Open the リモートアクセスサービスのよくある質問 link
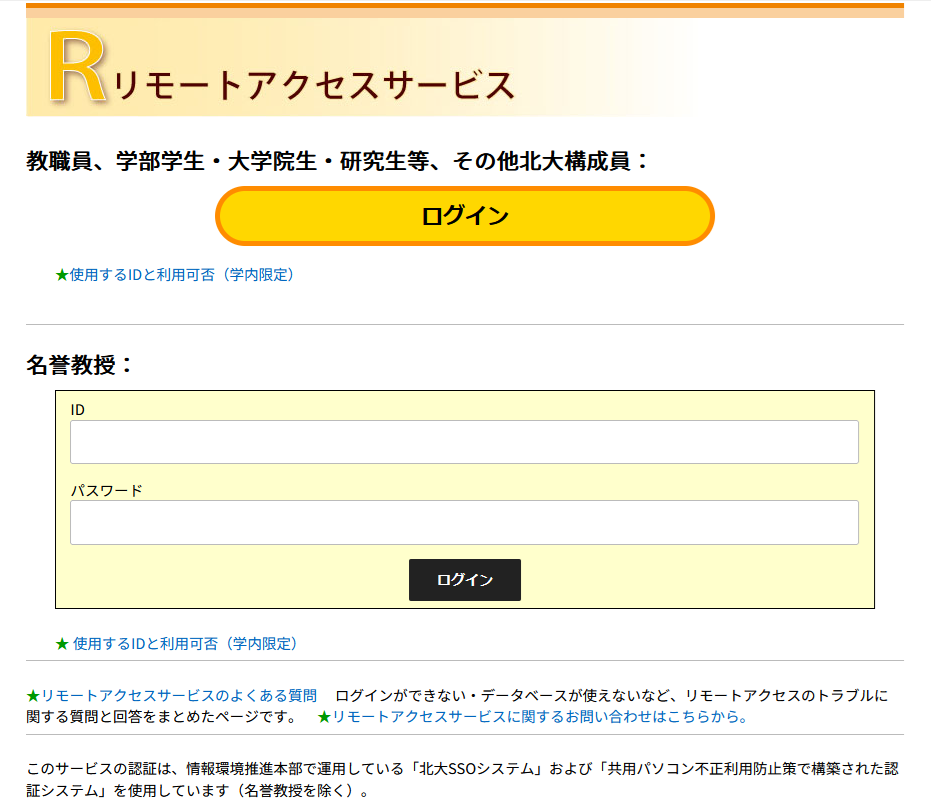Image resolution: width=931 pixels, height=811 pixels. 179,696
